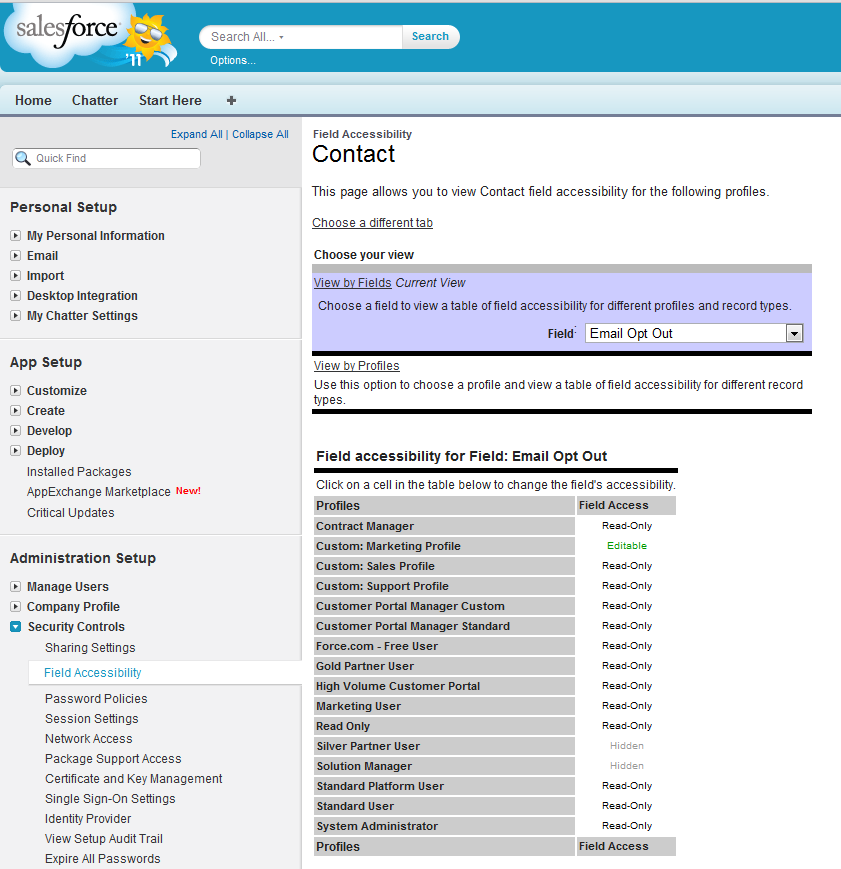Image resolution: width=841 pixels, height=869 pixels.
Task: Select Field Accessibility in sidebar
Action: coord(93,673)
